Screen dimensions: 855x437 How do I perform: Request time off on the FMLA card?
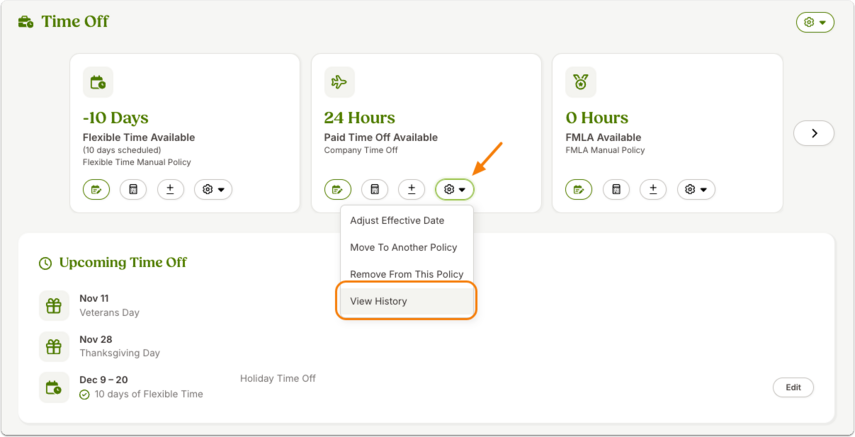click(579, 190)
